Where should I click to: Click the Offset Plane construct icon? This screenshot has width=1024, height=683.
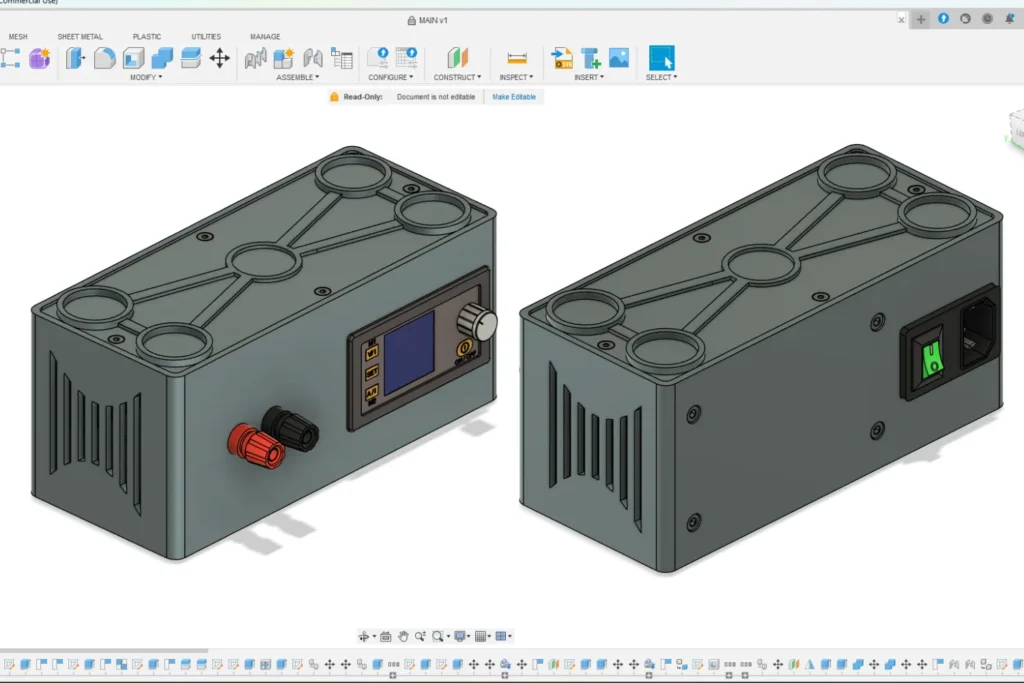457,58
